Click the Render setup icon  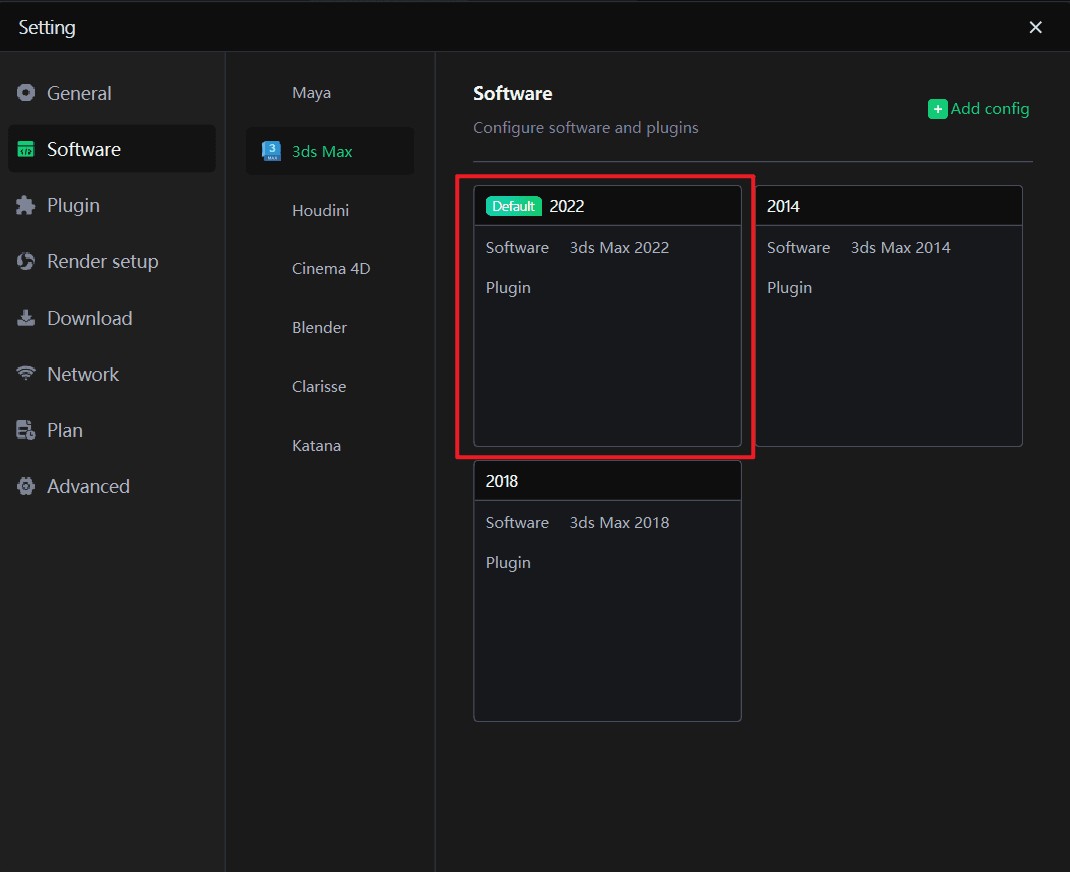click(x=26, y=261)
